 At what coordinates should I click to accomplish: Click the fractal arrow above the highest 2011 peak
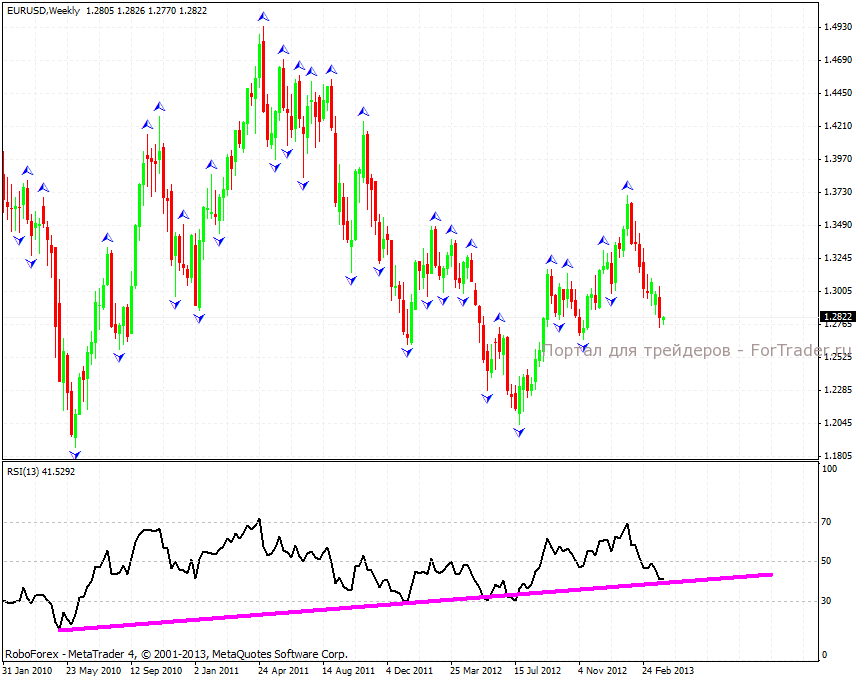click(263, 16)
